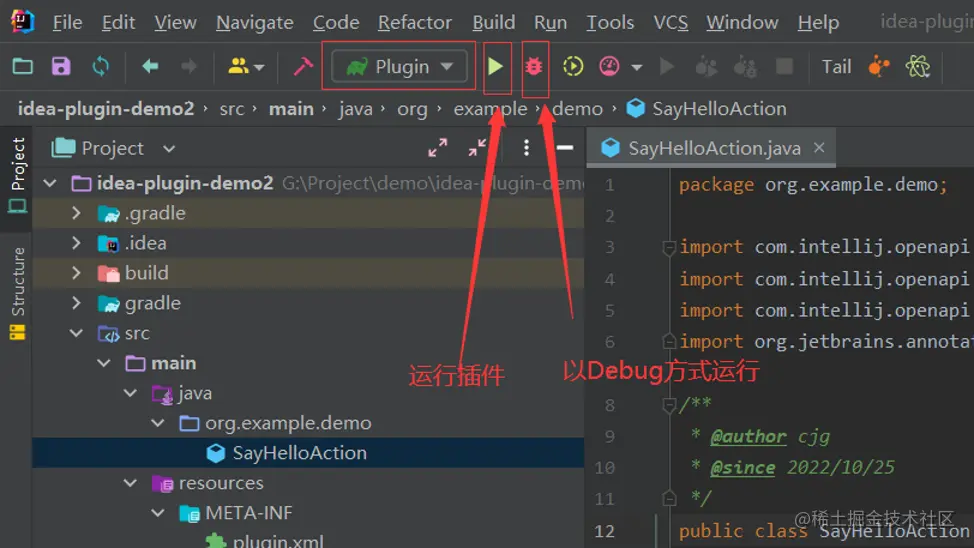Click the Tail toolbar button
974x548 pixels.
[836, 66]
